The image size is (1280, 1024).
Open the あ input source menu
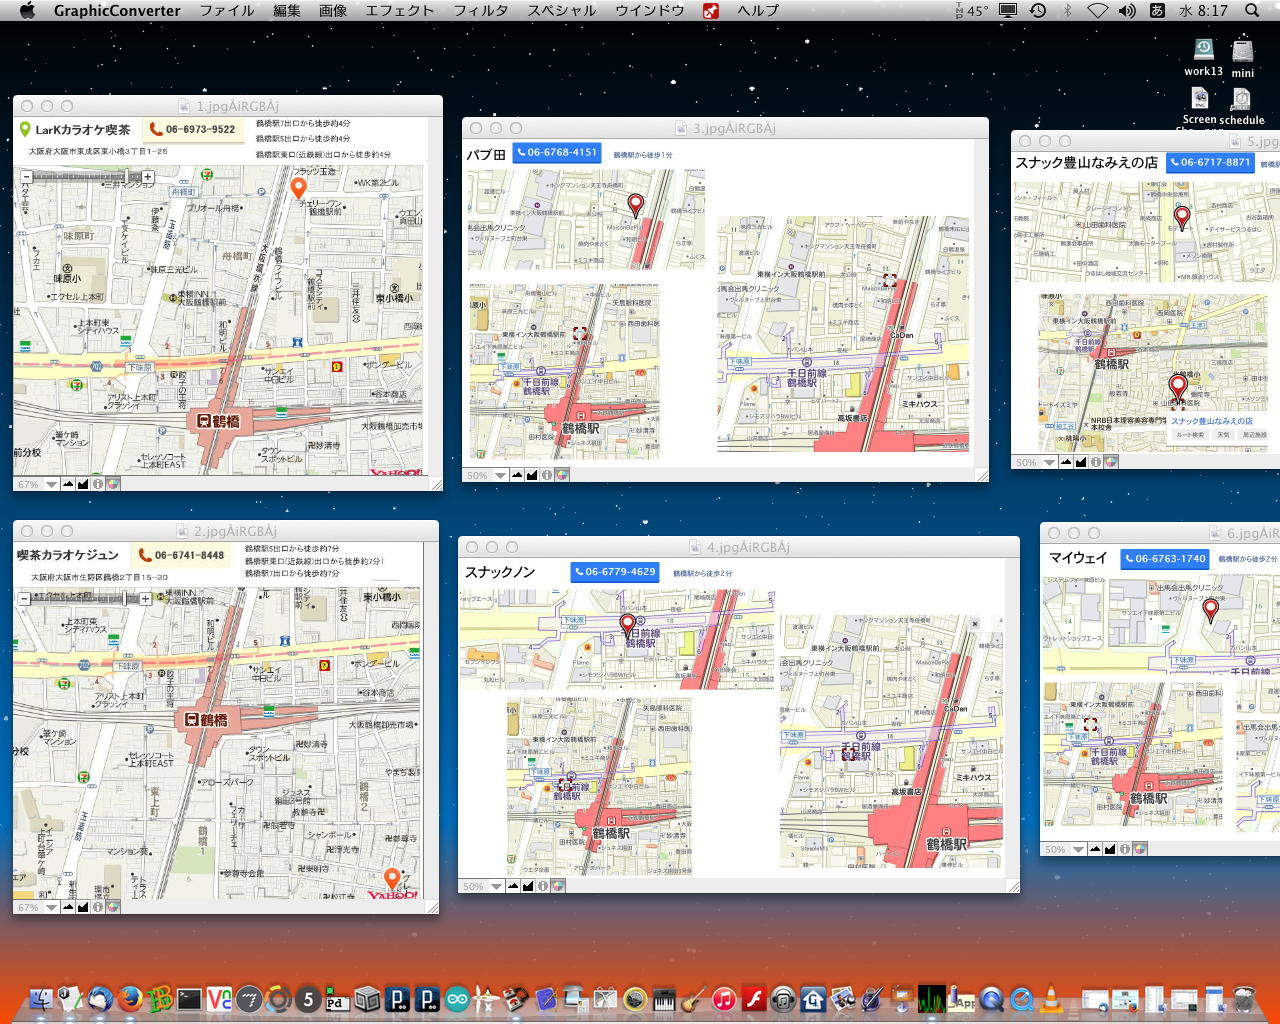(x=1157, y=10)
